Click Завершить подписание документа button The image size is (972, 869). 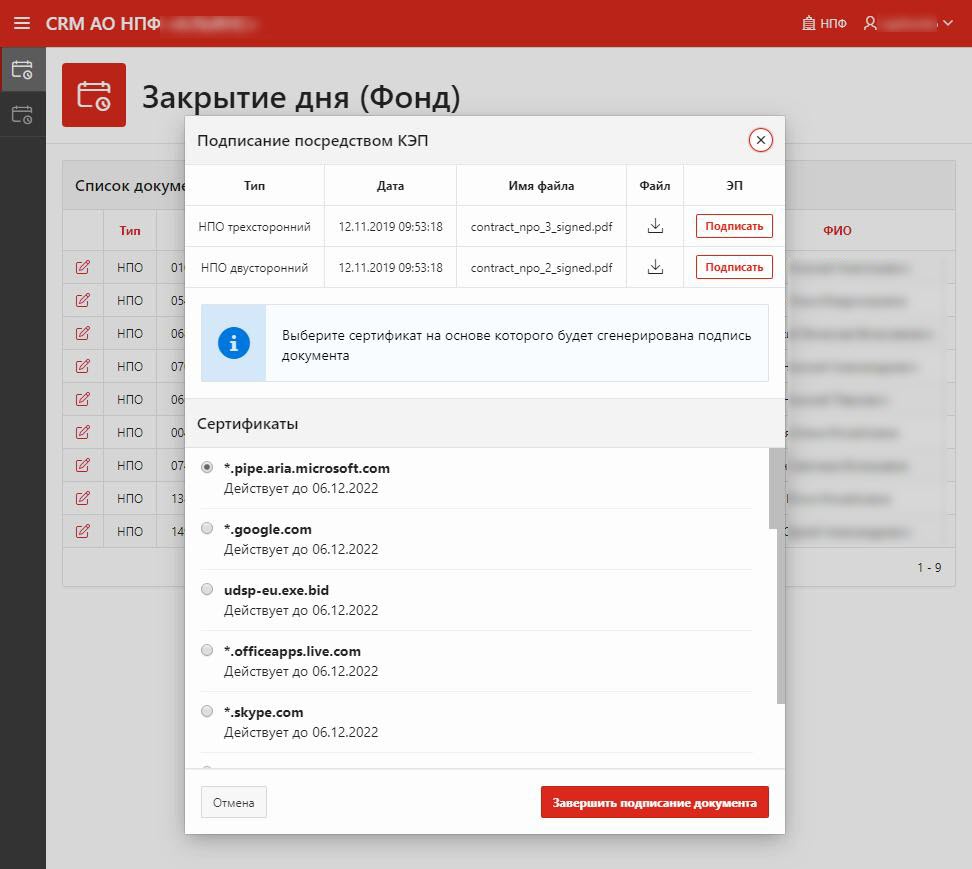click(655, 802)
